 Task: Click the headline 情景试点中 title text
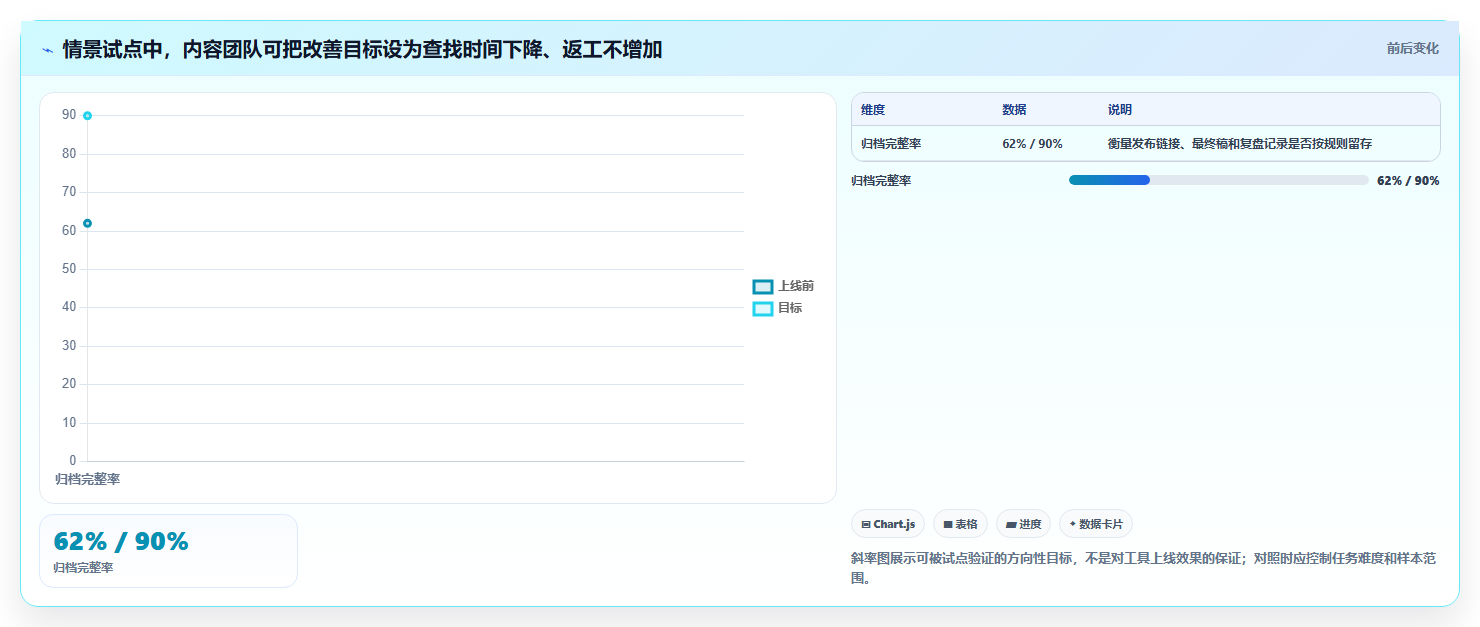click(362, 49)
